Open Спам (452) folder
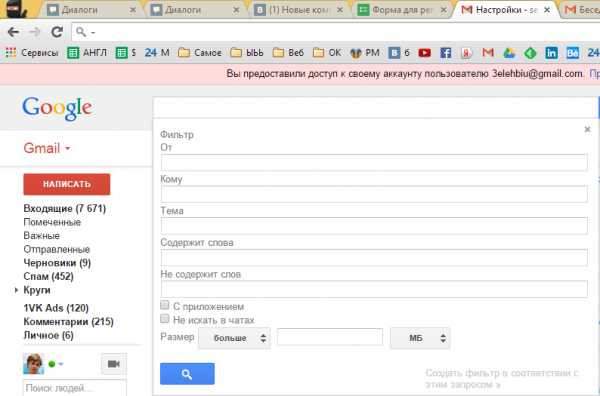The height and width of the screenshot is (396, 600). pos(49,276)
